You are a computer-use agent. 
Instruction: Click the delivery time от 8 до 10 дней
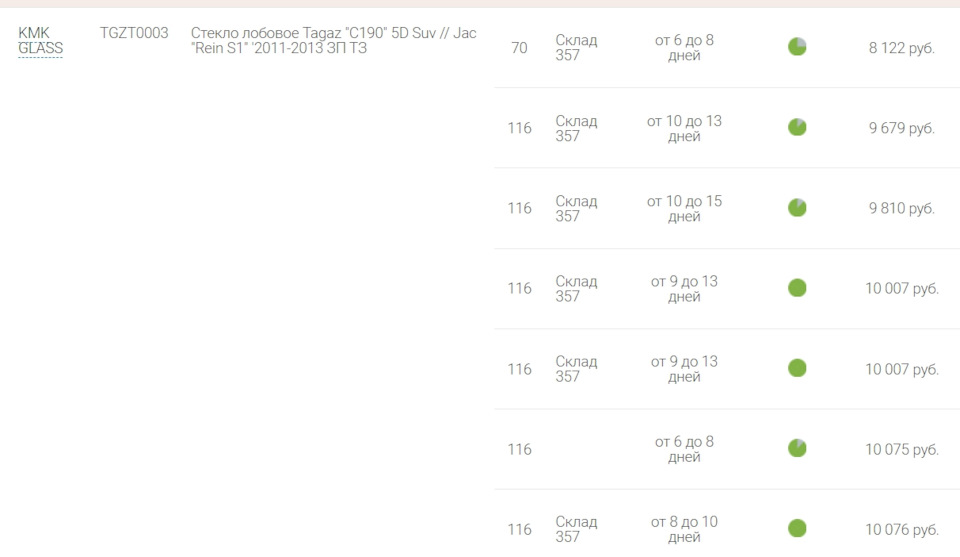(684, 529)
